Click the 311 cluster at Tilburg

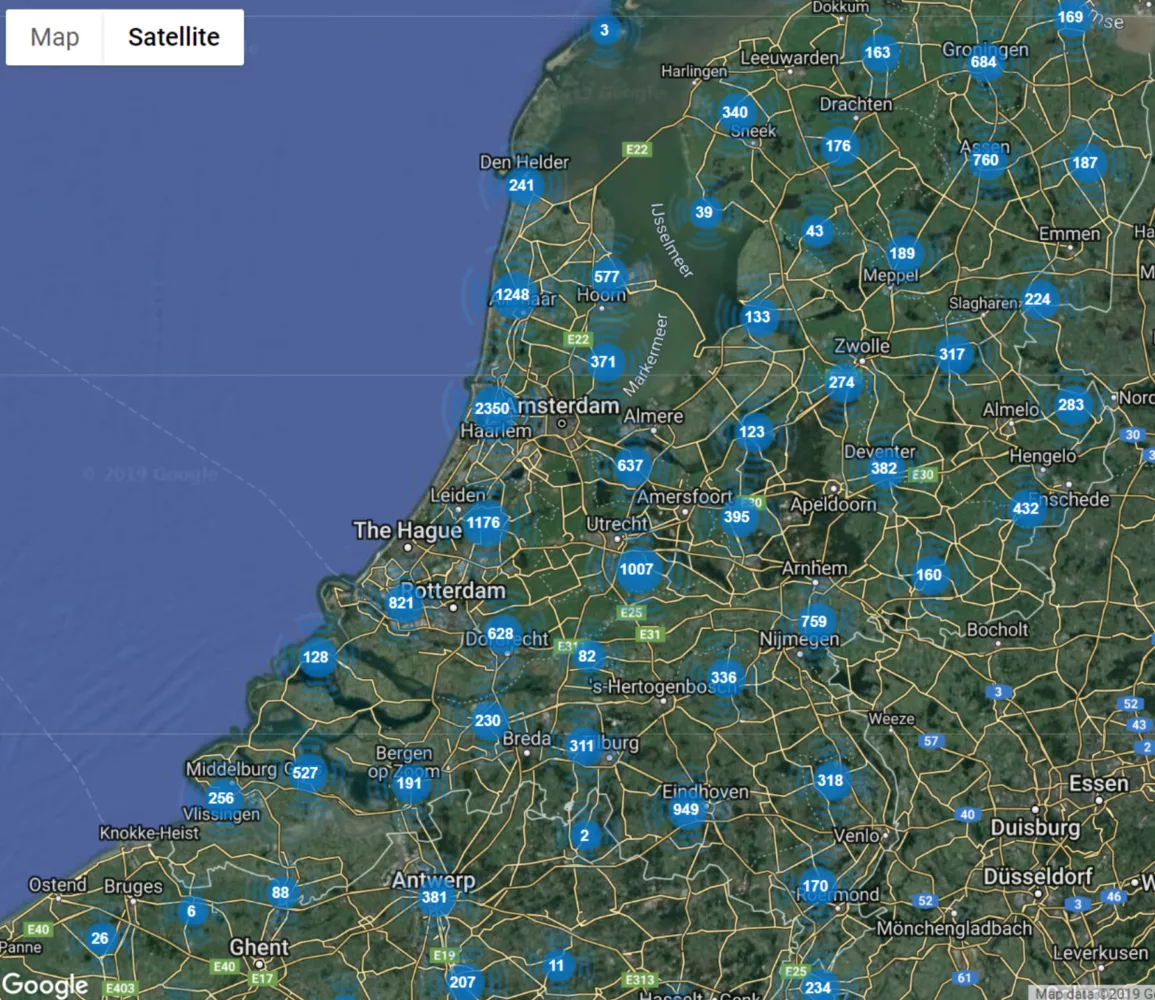coord(582,746)
